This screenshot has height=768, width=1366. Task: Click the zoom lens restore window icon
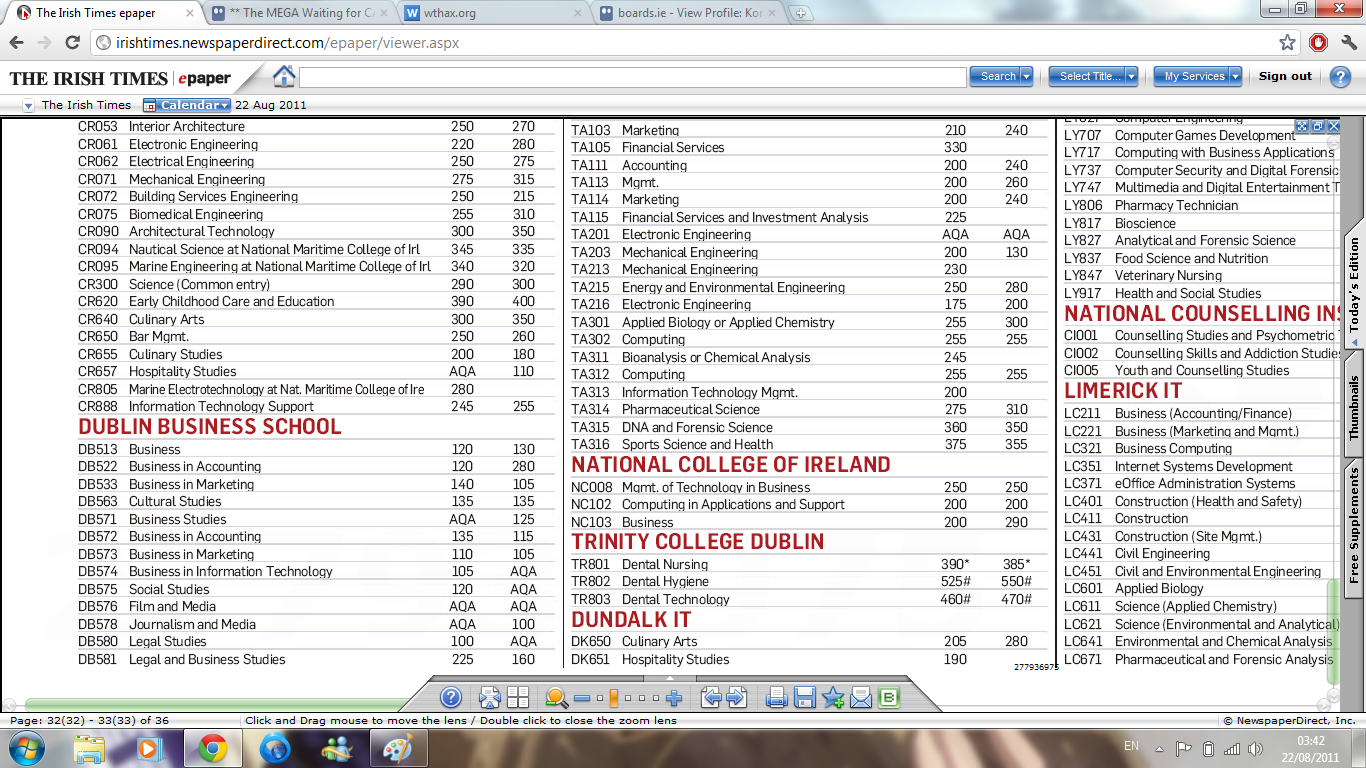point(1318,126)
